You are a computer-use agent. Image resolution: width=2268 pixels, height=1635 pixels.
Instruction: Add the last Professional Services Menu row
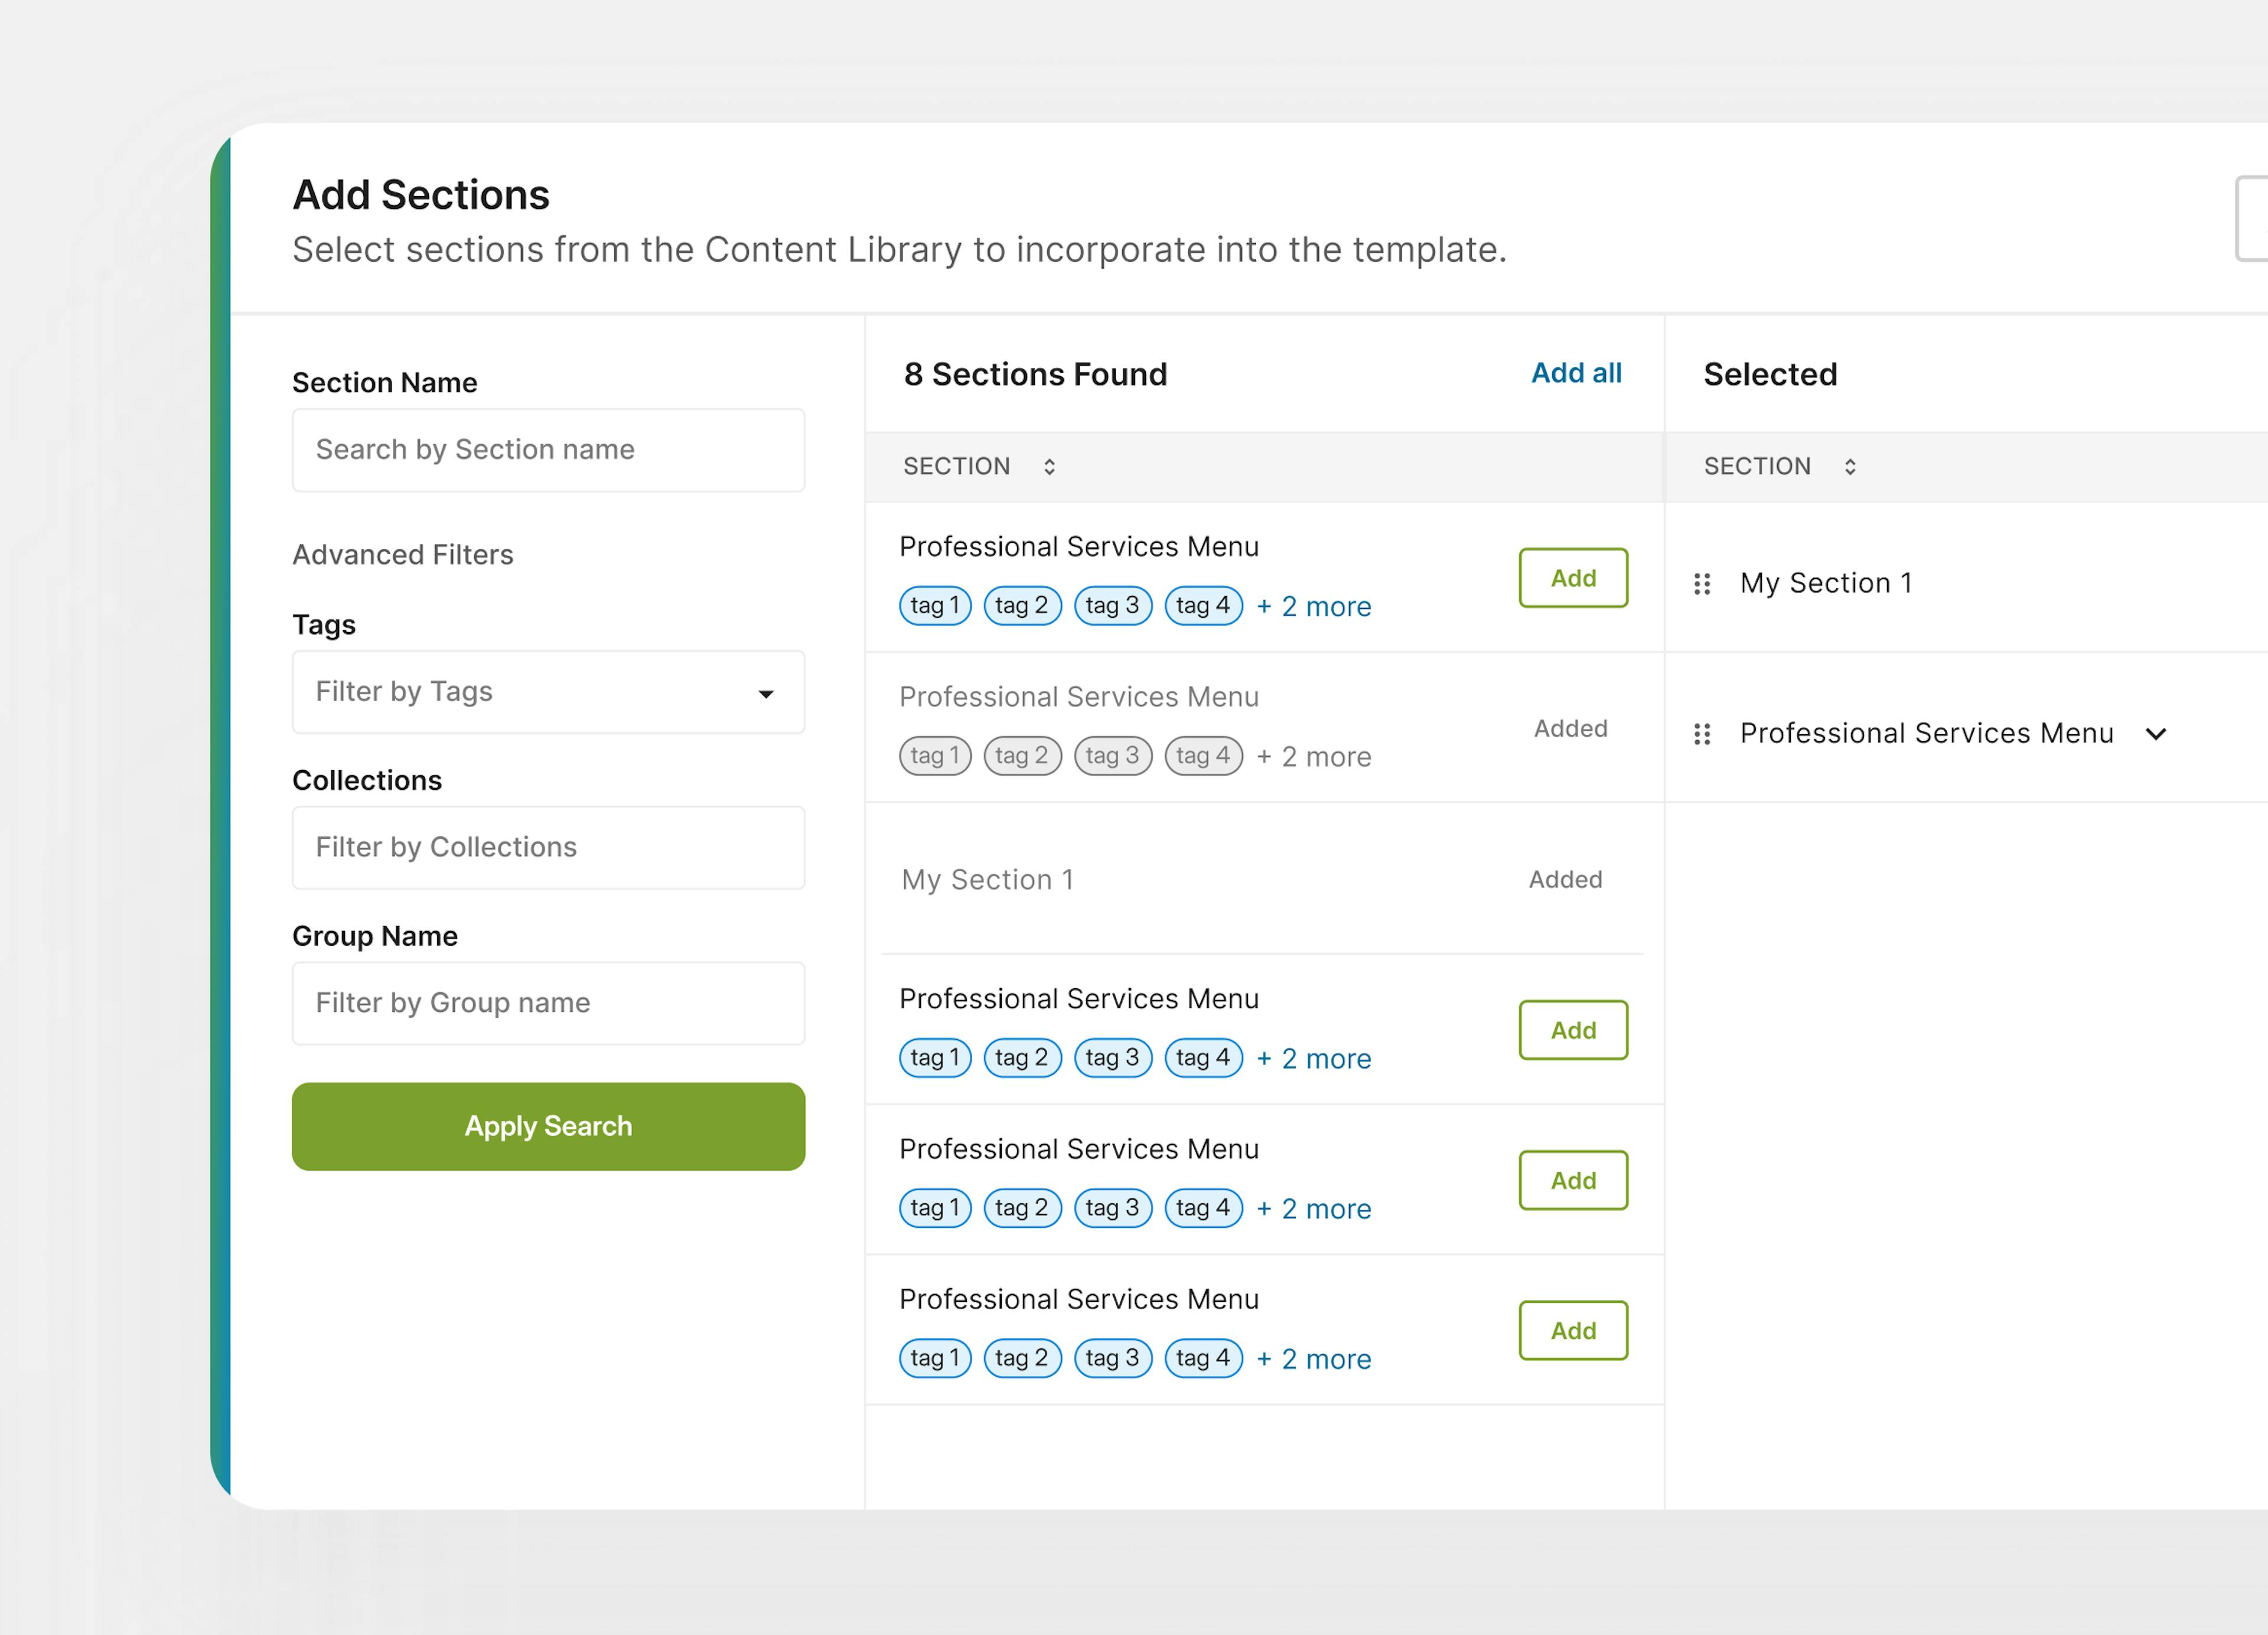click(1573, 1331)
